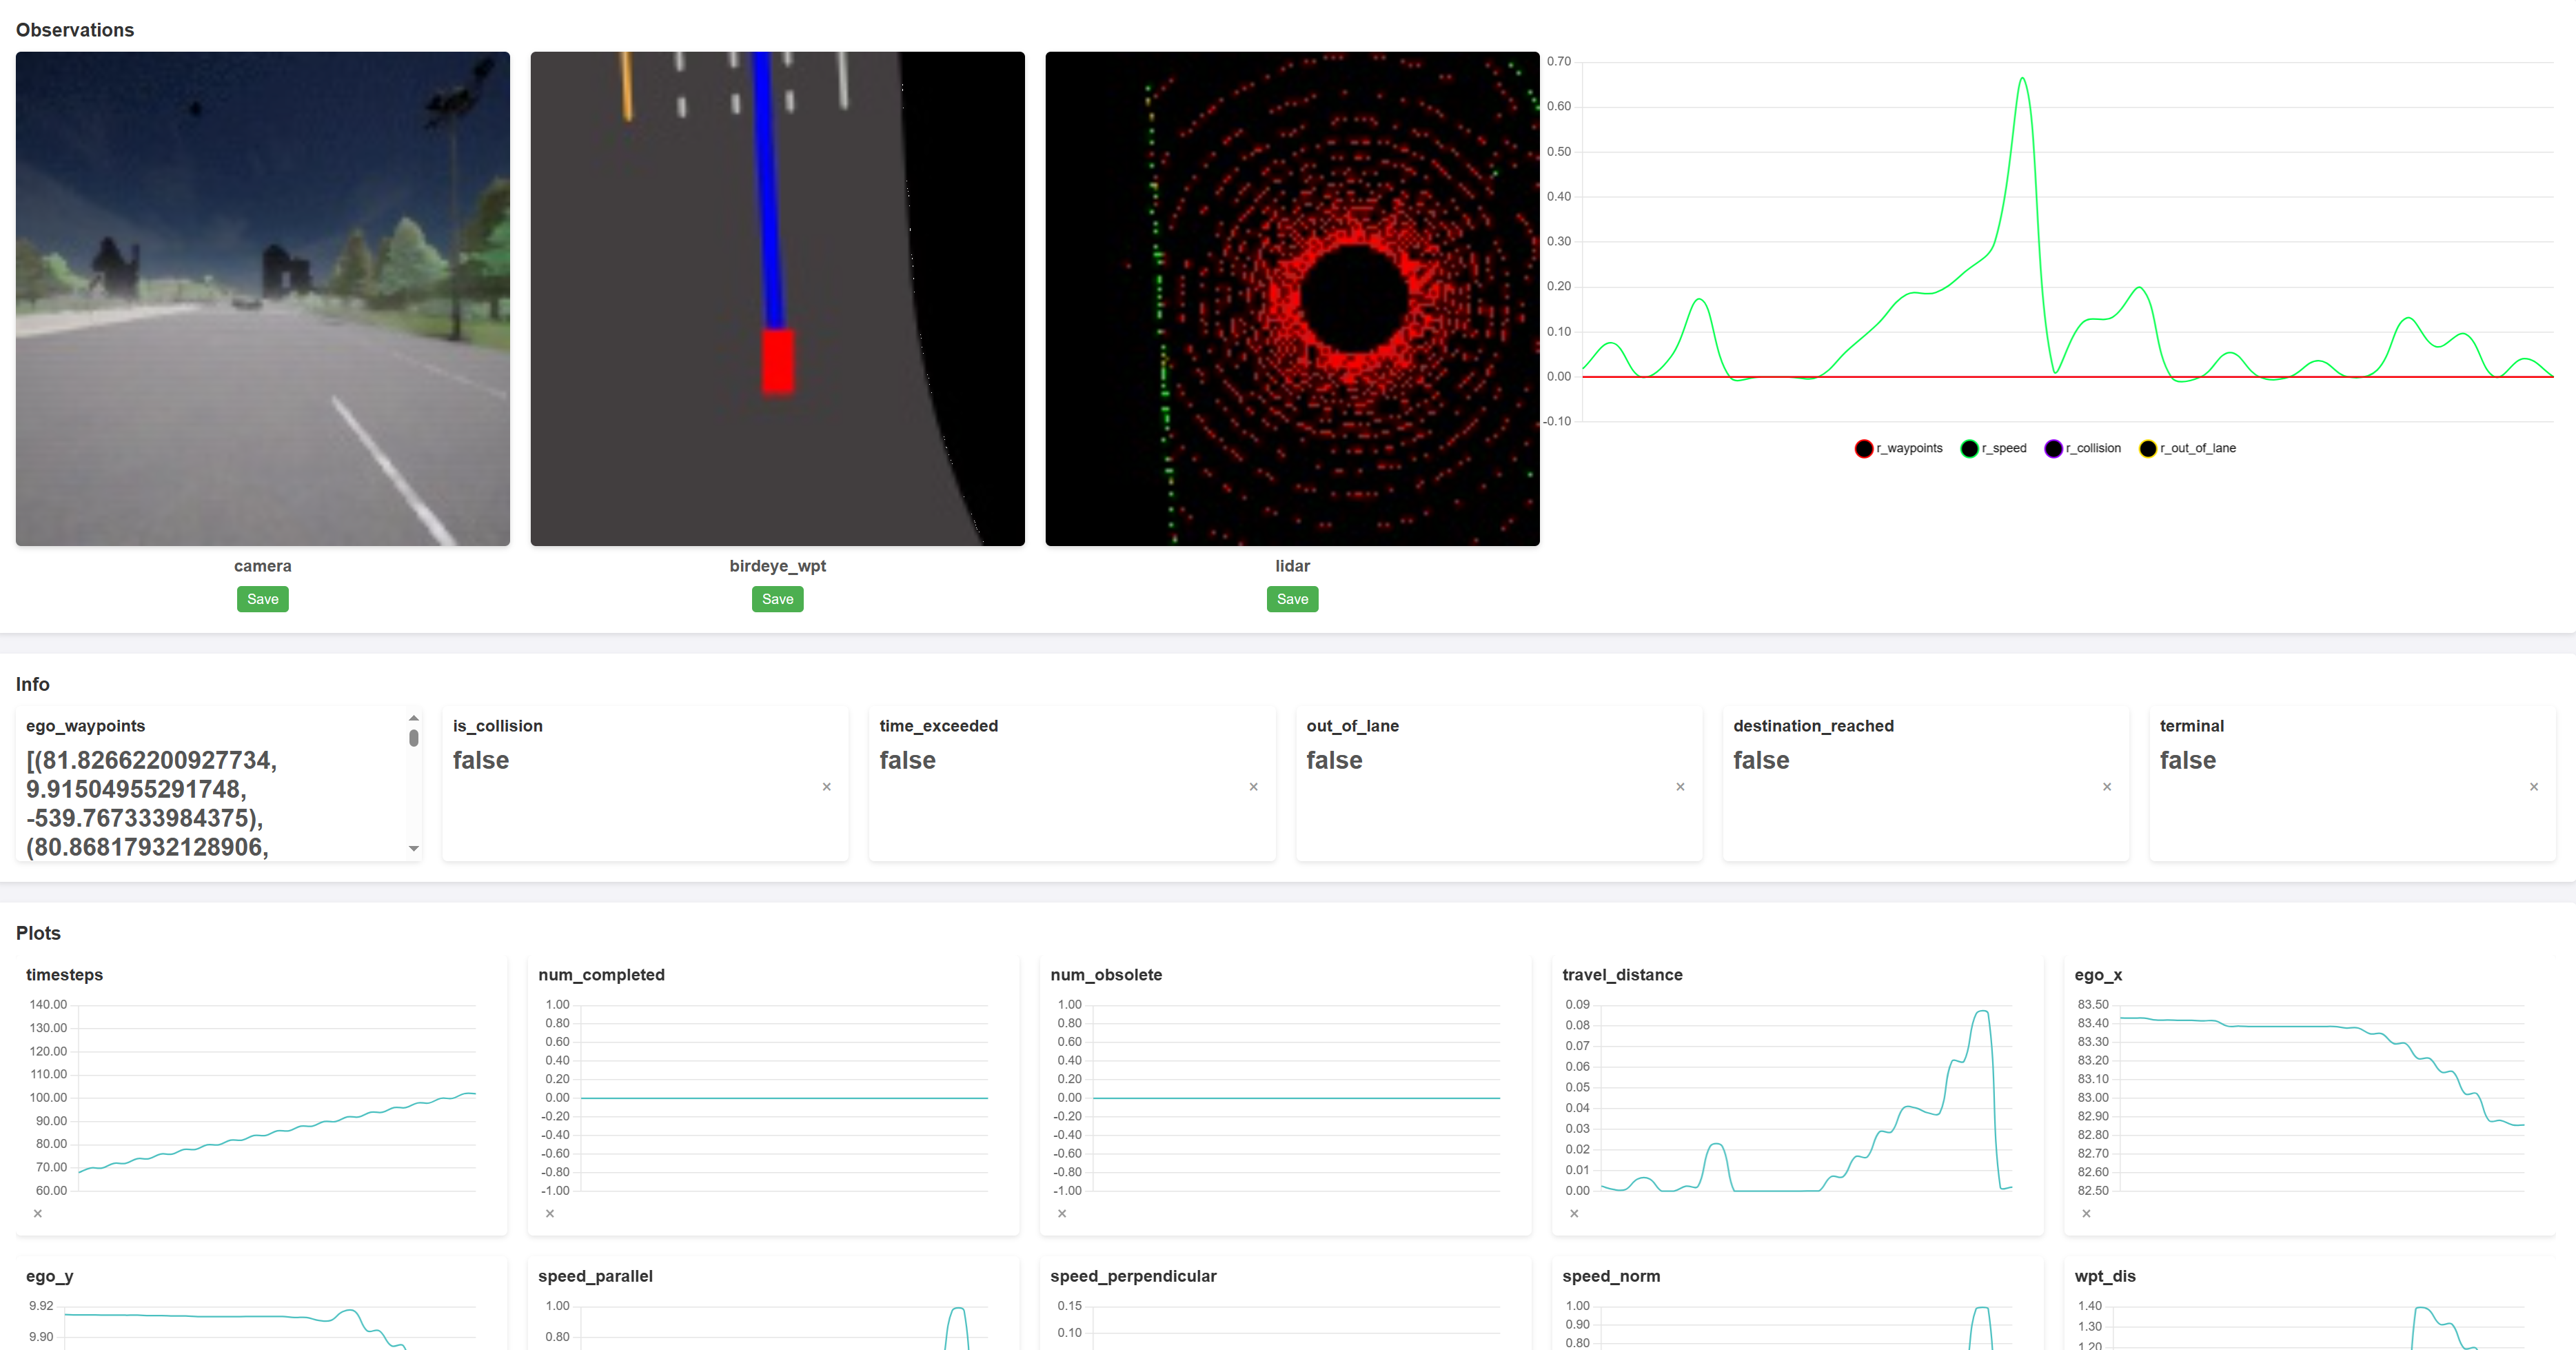Remove the timesteps plot
This screenshot has width=2576, height=1350.
(x=38, y=1213)
